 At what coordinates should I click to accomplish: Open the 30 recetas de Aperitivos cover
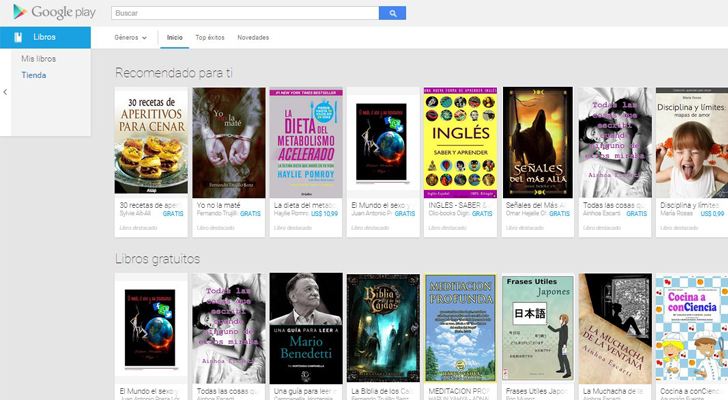point(151,141)
